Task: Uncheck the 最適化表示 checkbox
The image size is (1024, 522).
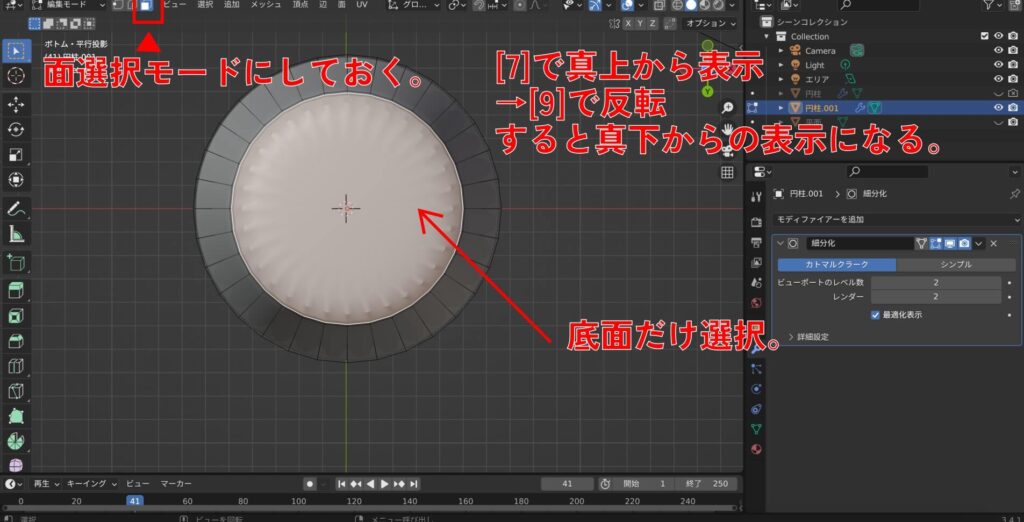Action: click(875, 314)
